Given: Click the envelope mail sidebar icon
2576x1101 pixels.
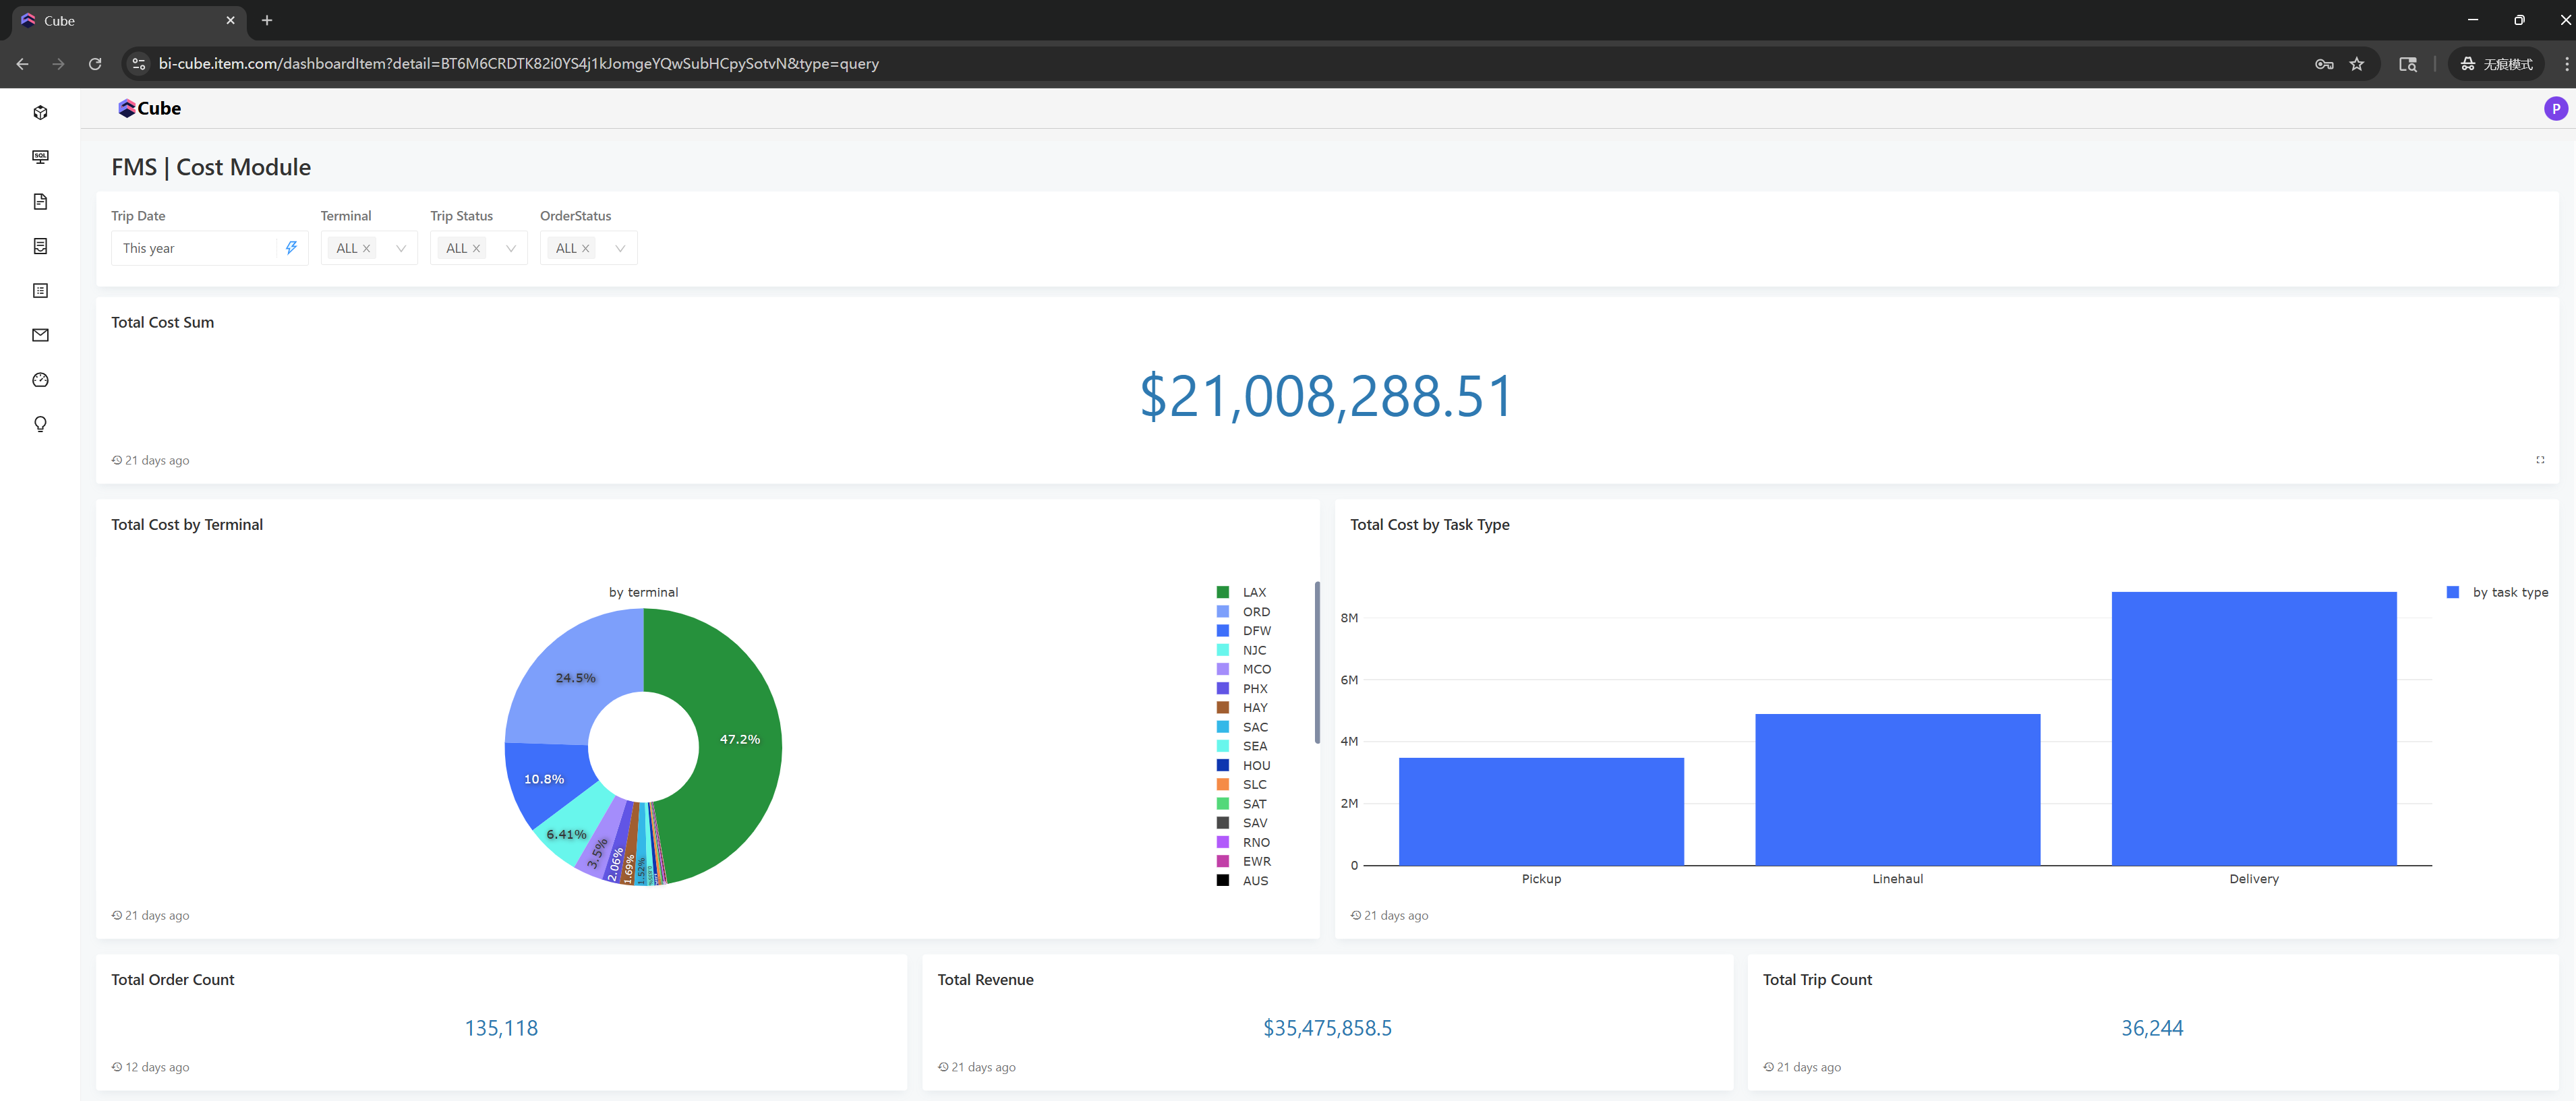Looking at the screenshot, I should 40,335.
